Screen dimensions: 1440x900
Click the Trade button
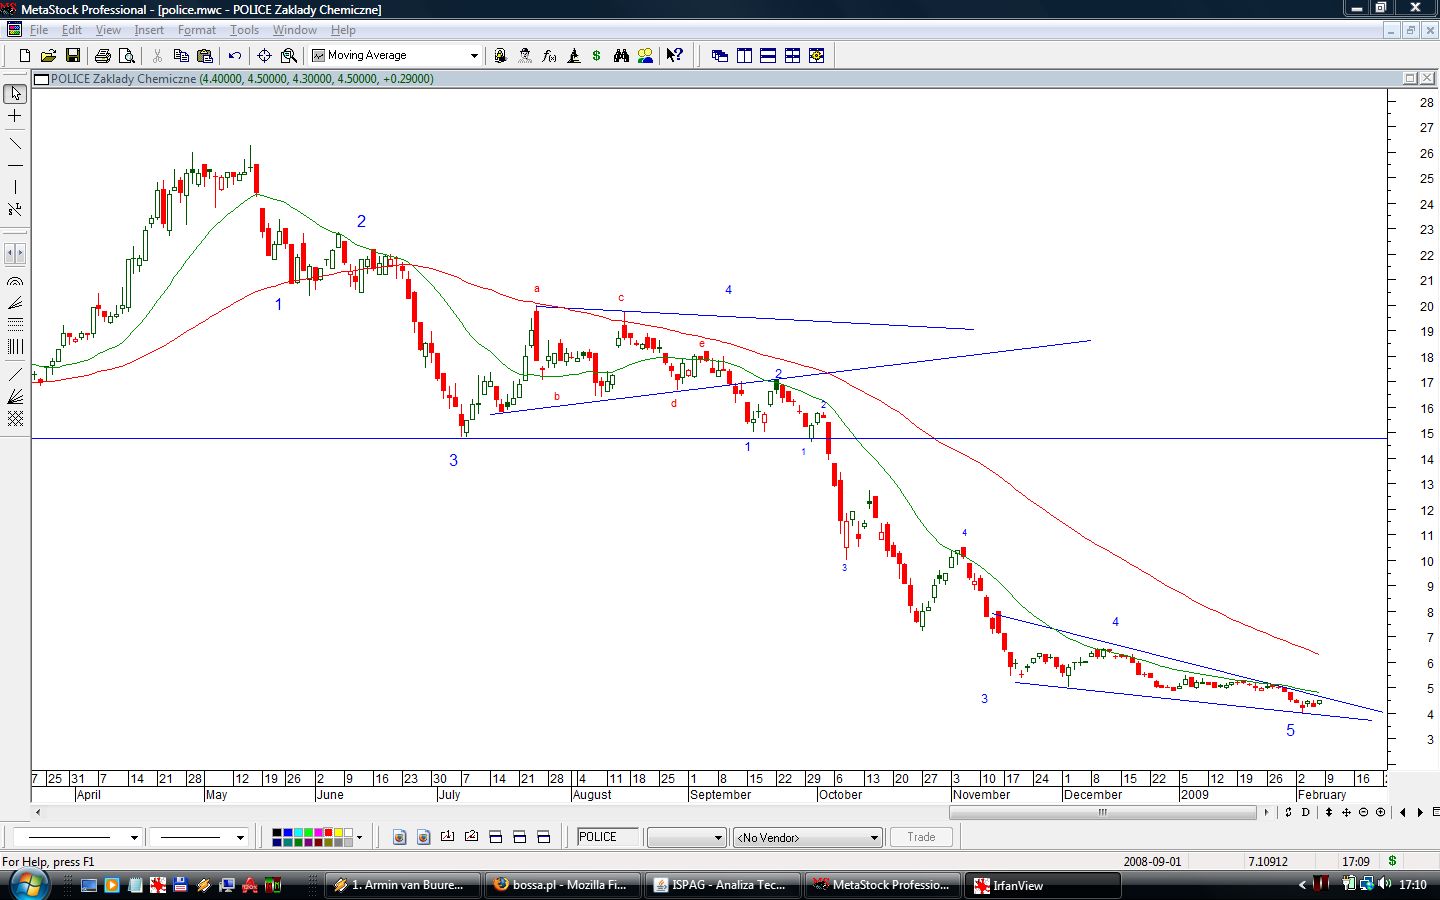coord(921,837)
